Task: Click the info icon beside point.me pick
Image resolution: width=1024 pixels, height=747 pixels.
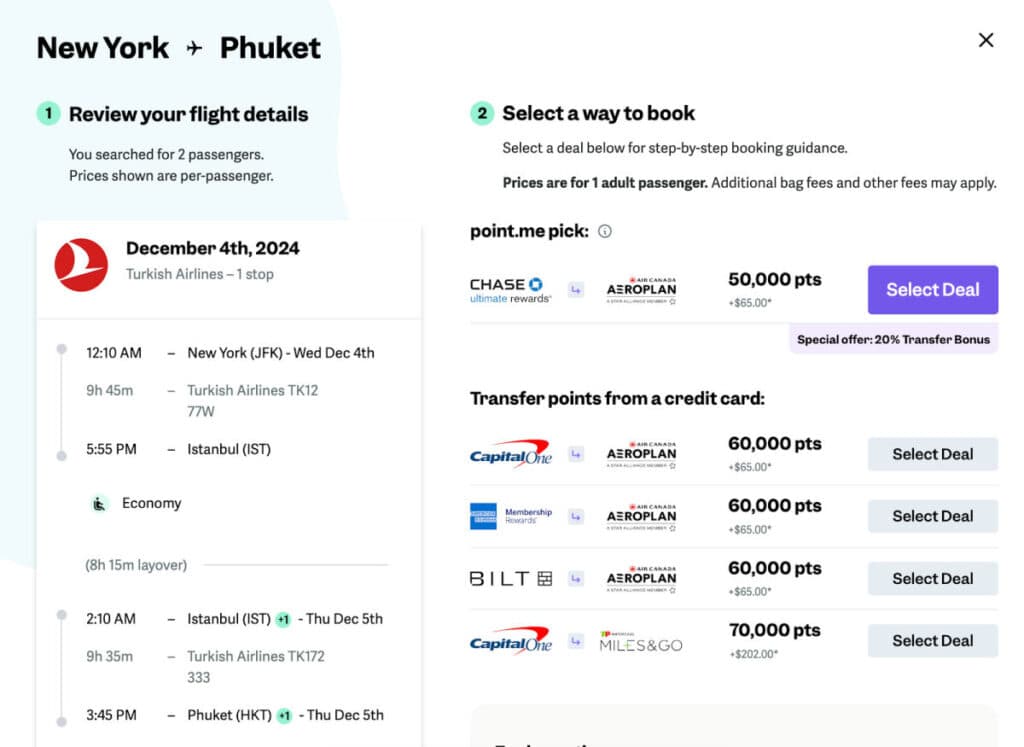Action: [x=604, y=231]
